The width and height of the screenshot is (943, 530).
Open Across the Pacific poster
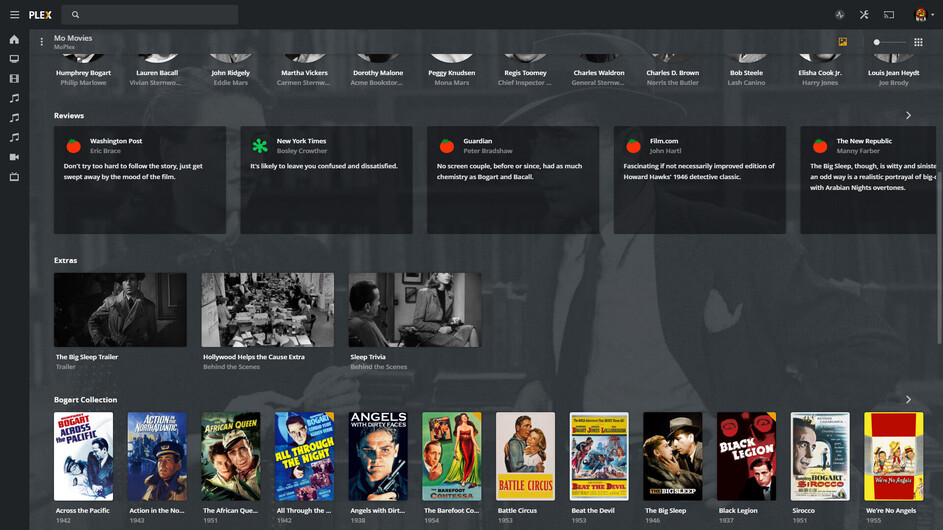click(84, 456)
